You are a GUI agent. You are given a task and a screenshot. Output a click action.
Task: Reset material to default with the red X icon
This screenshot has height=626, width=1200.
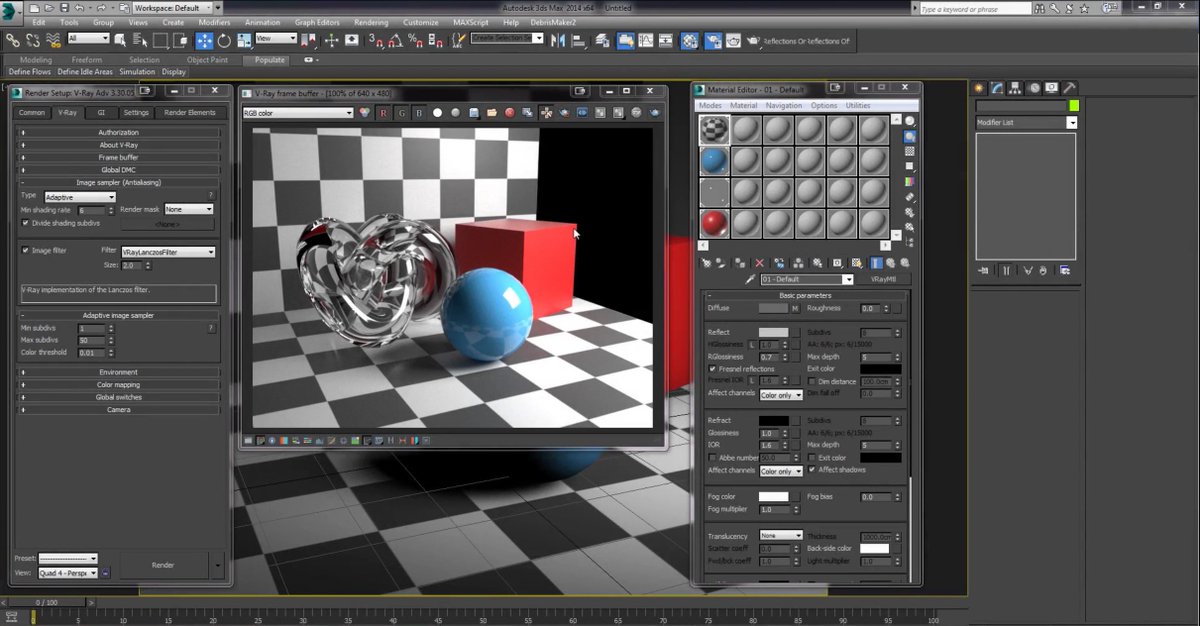[759, 263]
